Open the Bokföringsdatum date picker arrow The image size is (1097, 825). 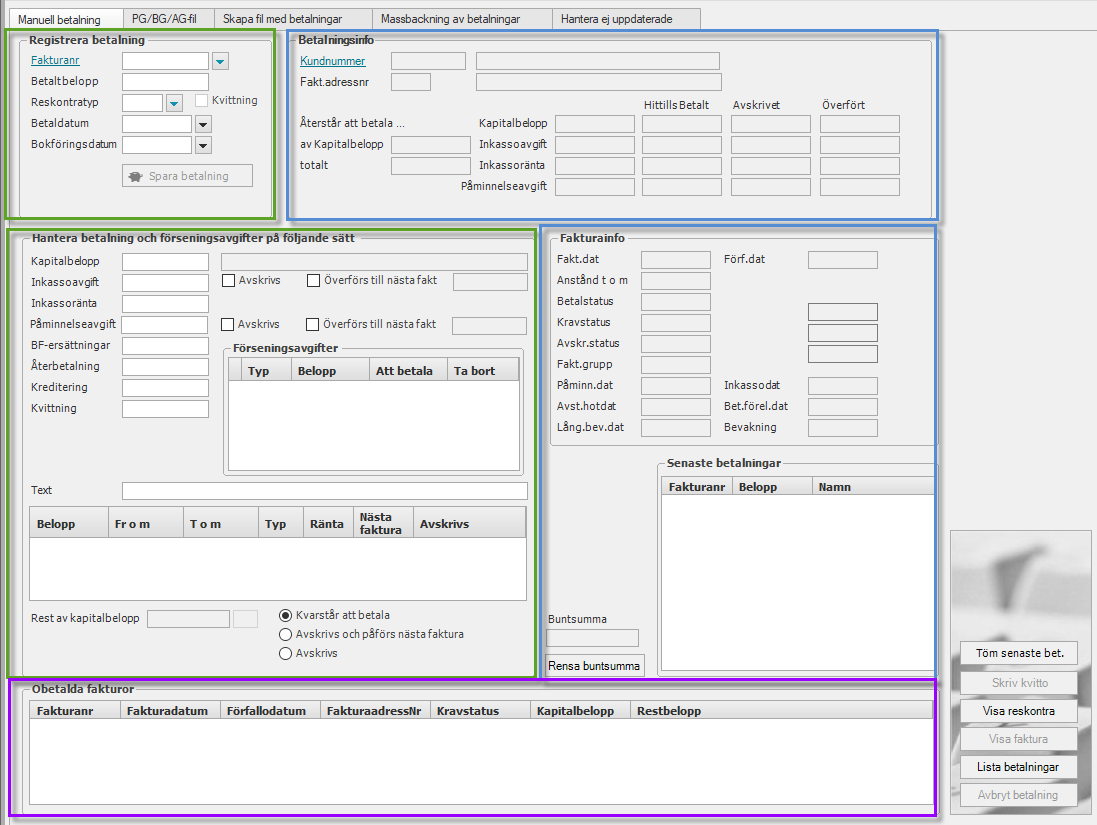pyautogui.click(x=203, y=146)
